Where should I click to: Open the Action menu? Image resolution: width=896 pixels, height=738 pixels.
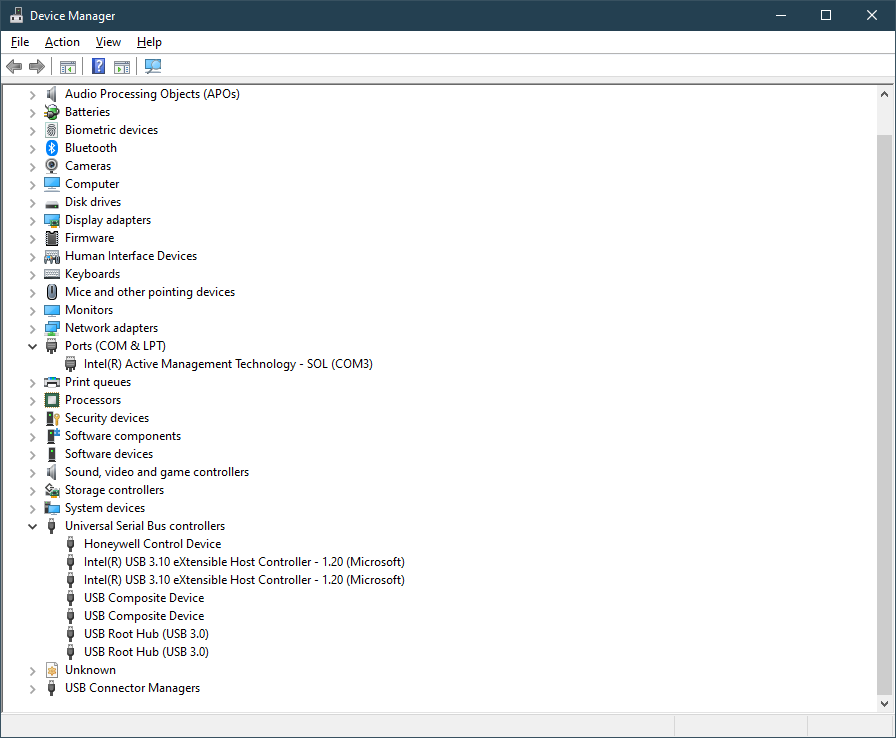click(x=62, y=42)
